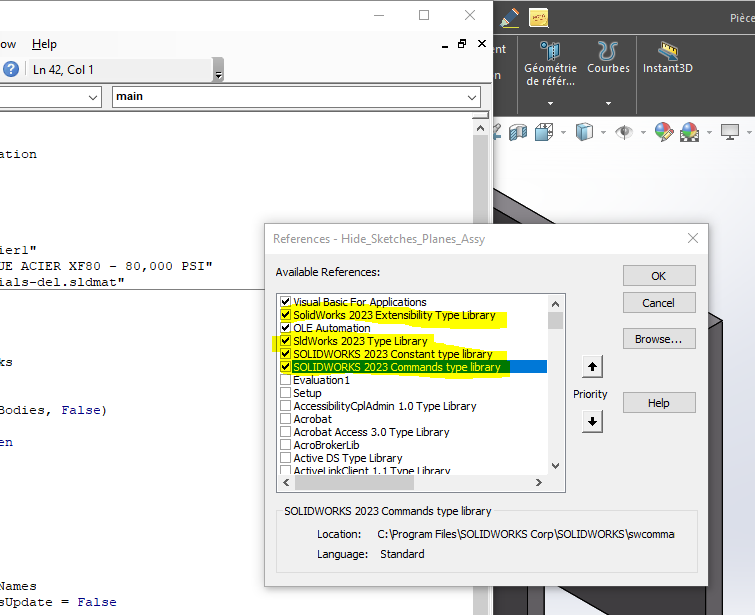This screenshot has width=755, height=615.
Task: Move reference priority up with the up arrow
Action: pos(592,367)
